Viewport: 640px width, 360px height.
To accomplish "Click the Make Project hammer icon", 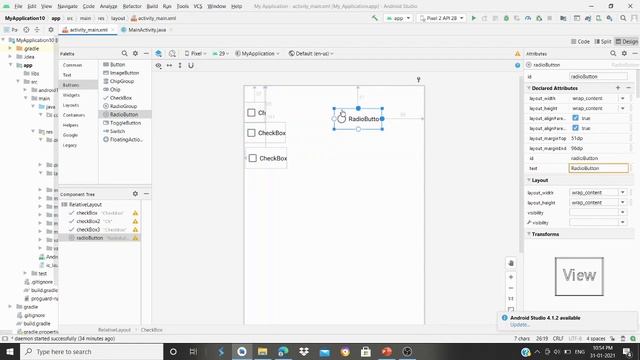I will [x=374, y=18].
